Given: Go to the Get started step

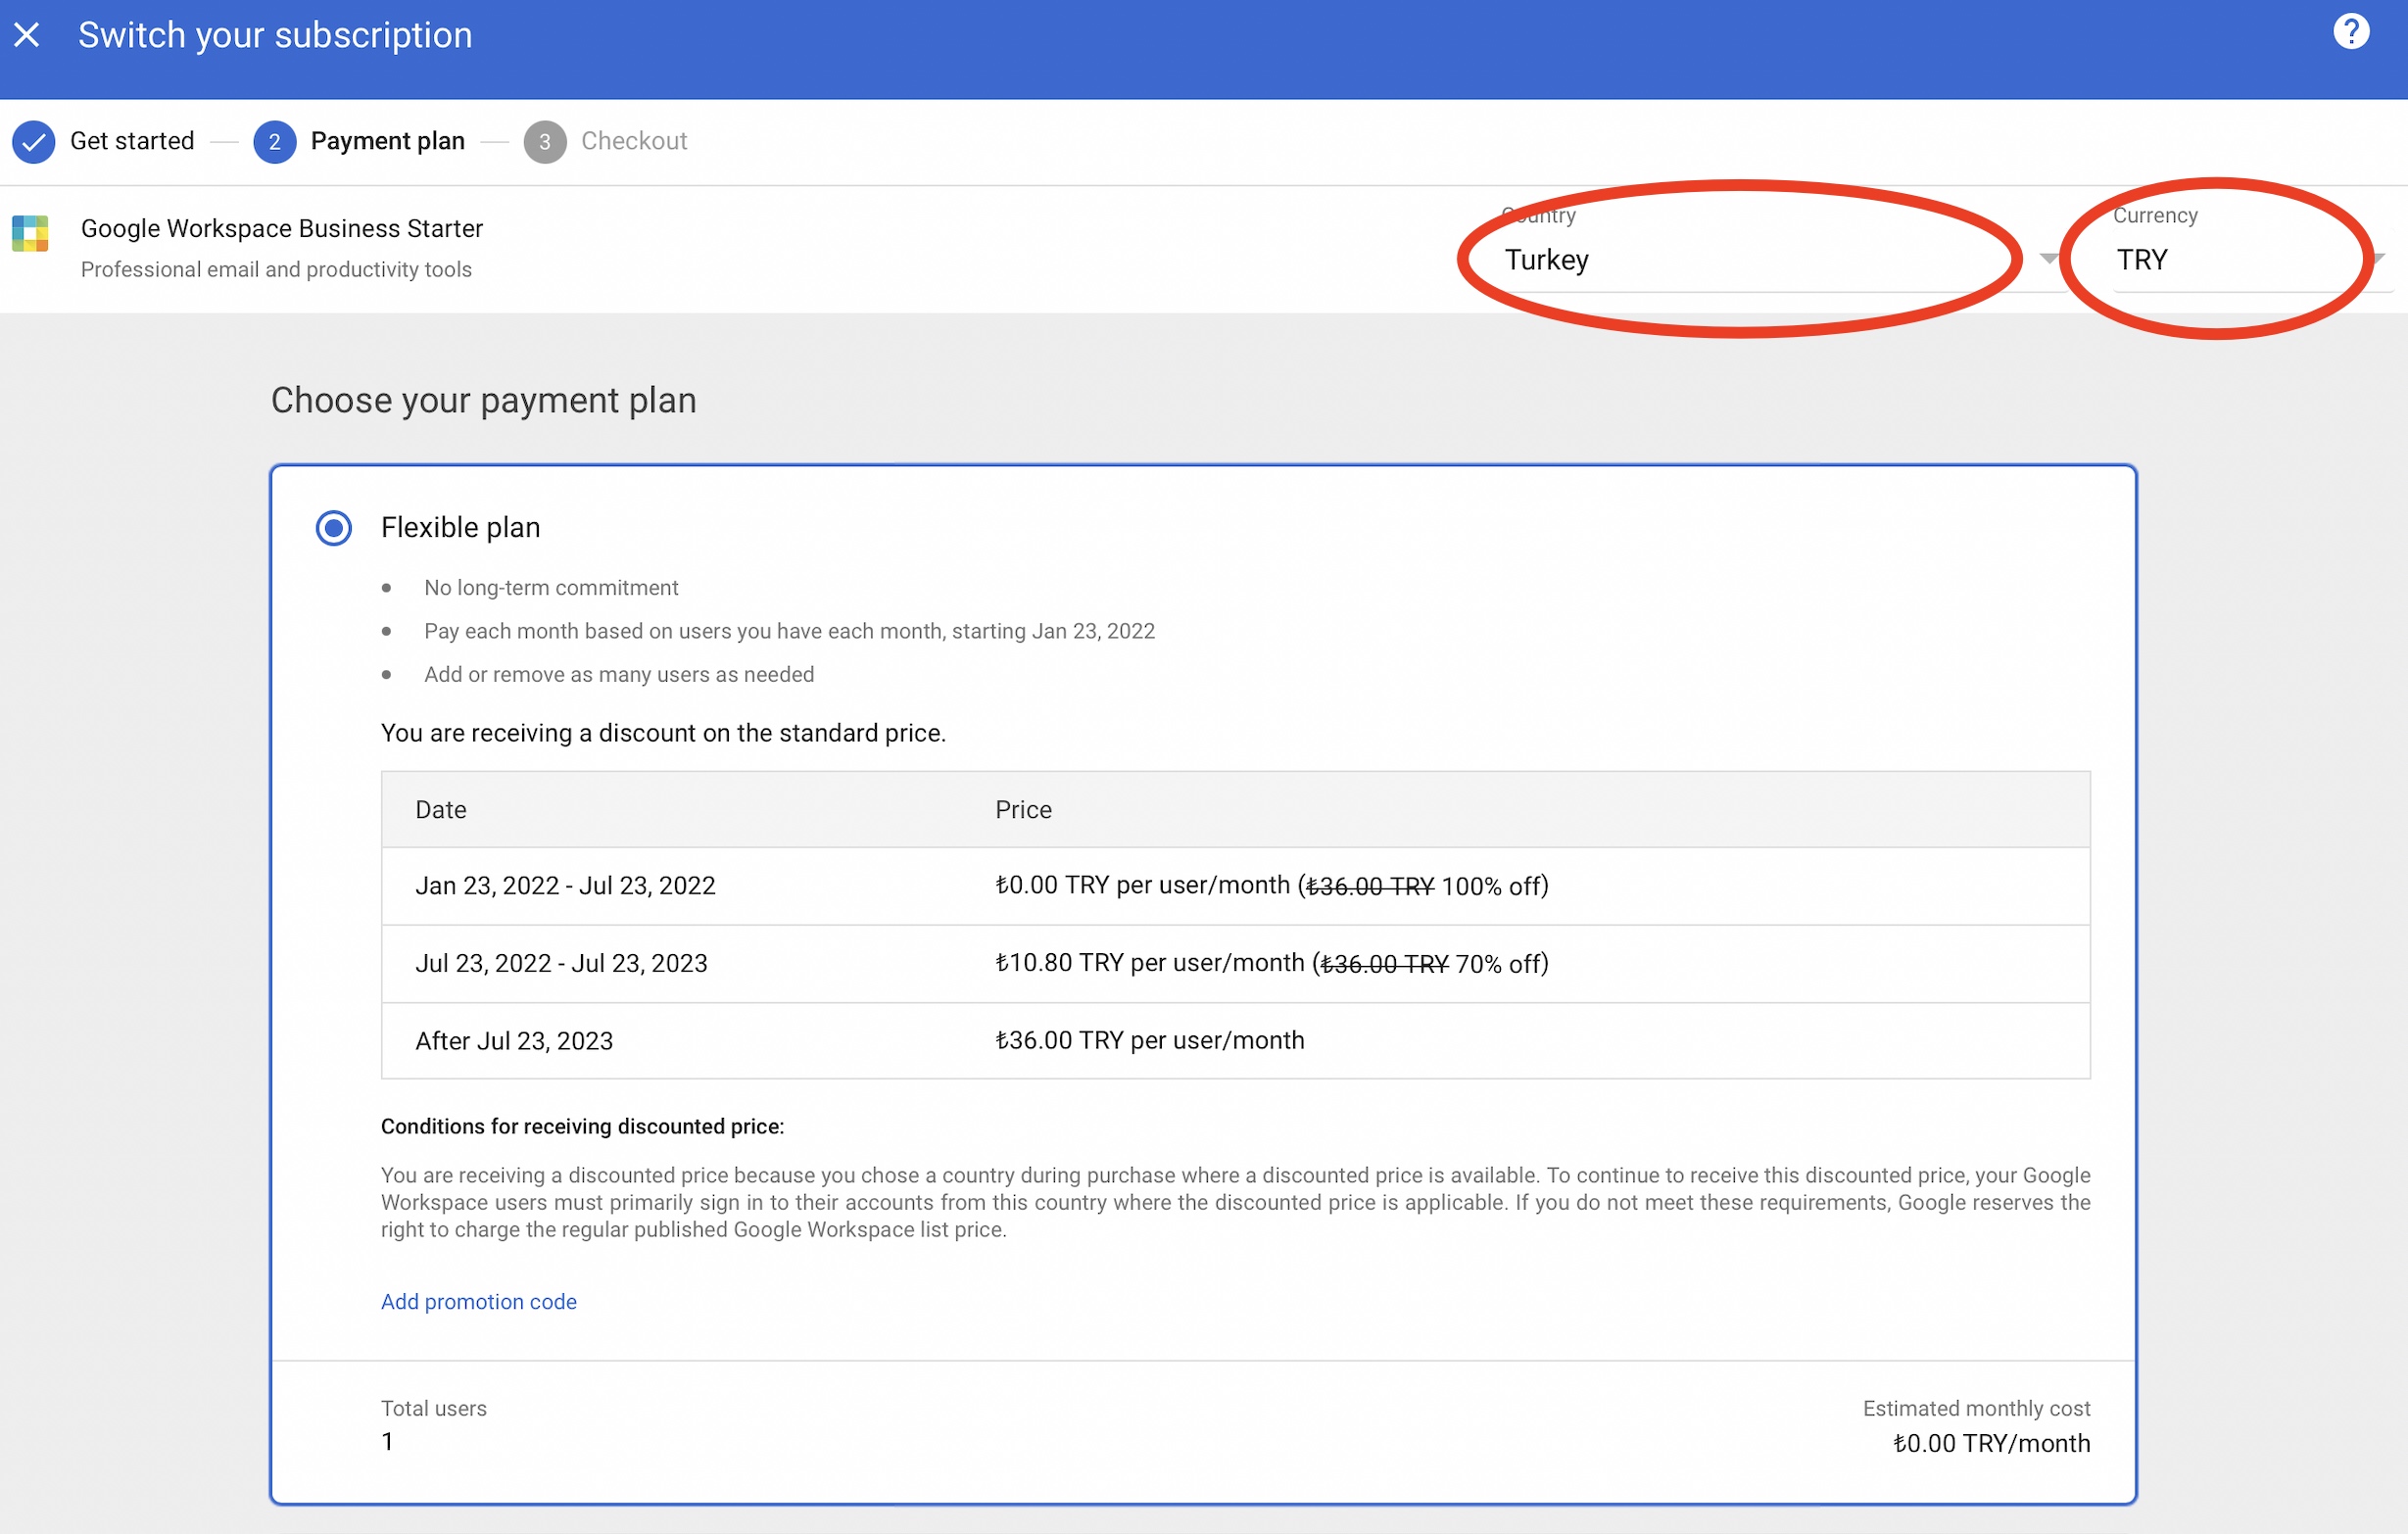Looking at the screenshot, I should click(x=132, y=141).
